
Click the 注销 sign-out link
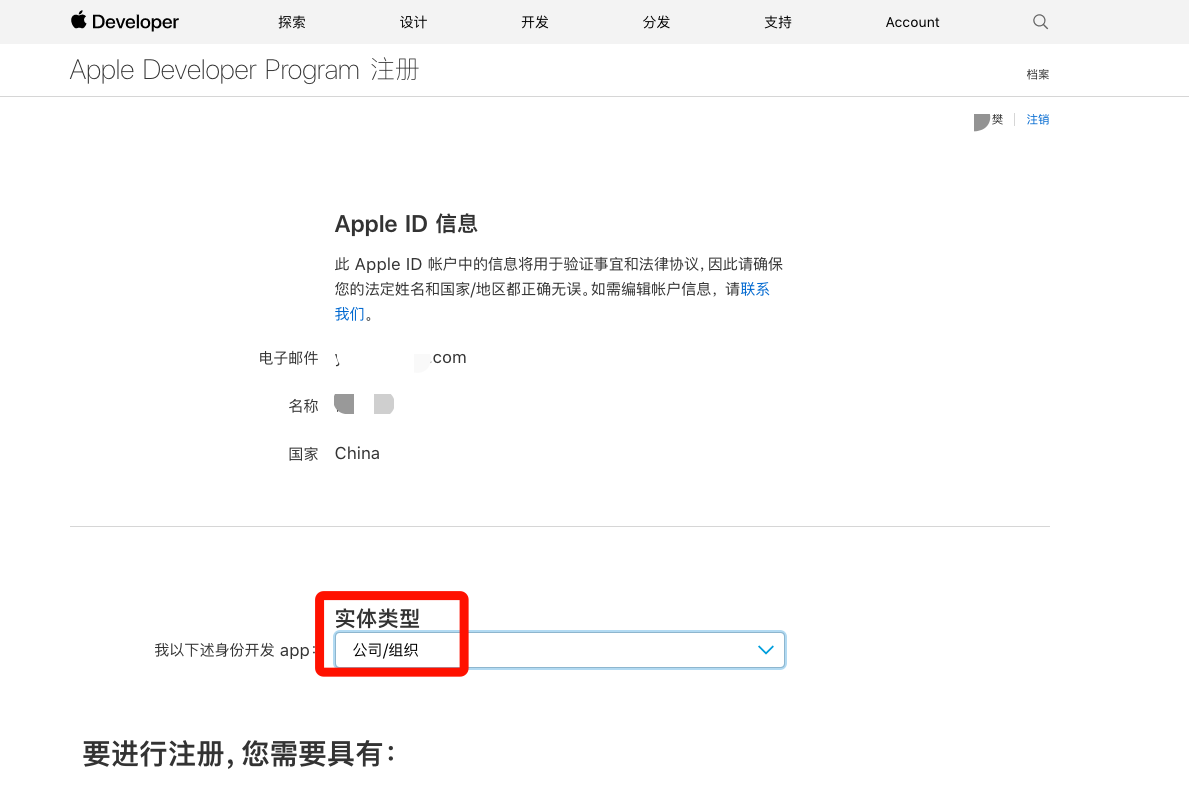[1038, 119]
